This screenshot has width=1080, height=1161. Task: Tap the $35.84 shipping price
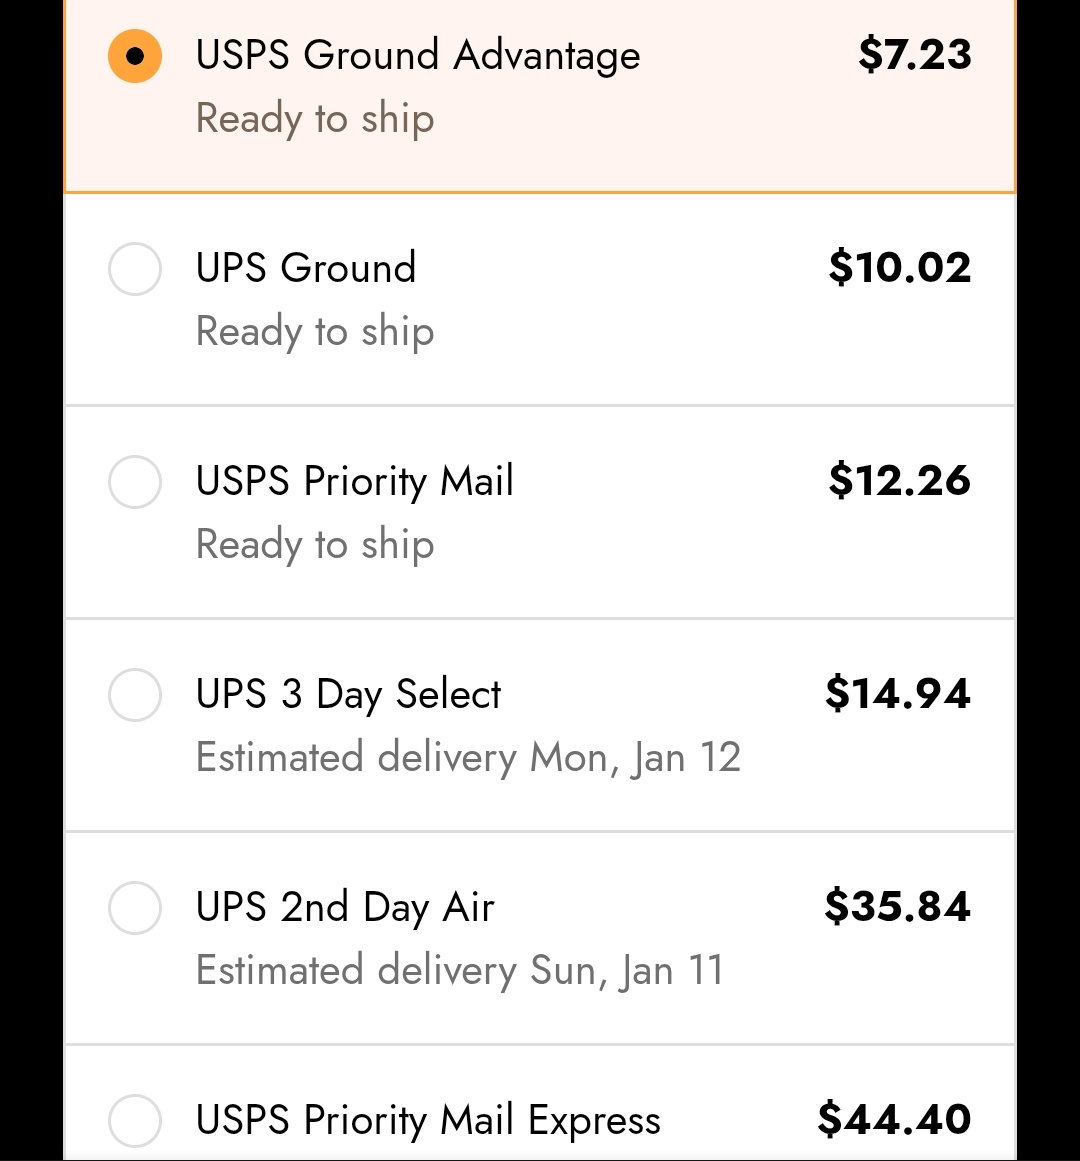(898, 907)
